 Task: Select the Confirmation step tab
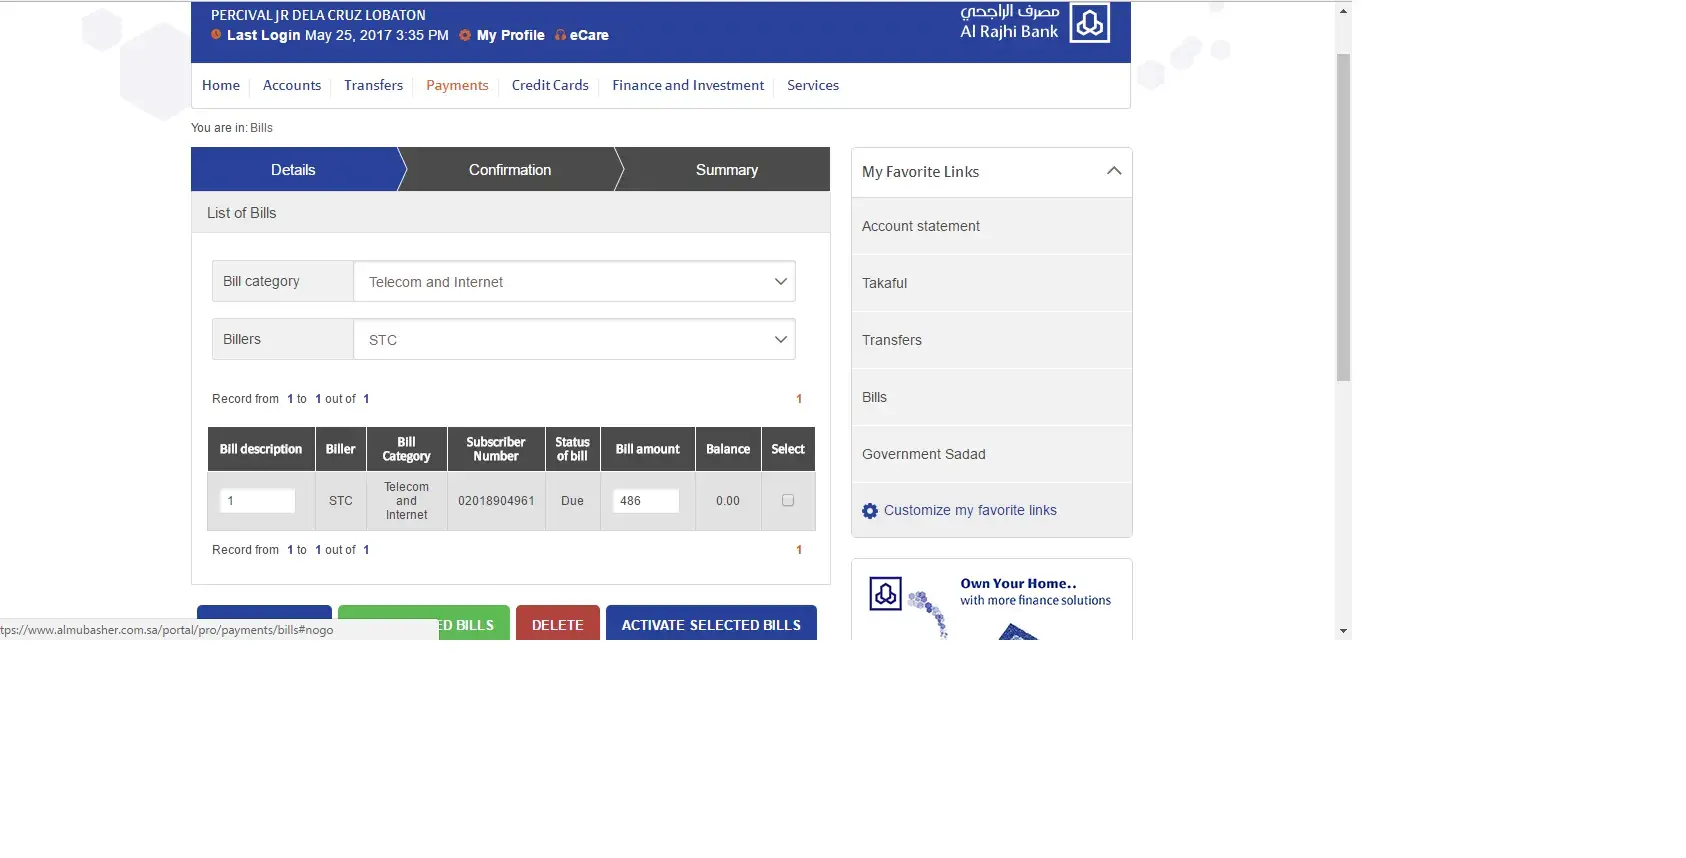510,170
